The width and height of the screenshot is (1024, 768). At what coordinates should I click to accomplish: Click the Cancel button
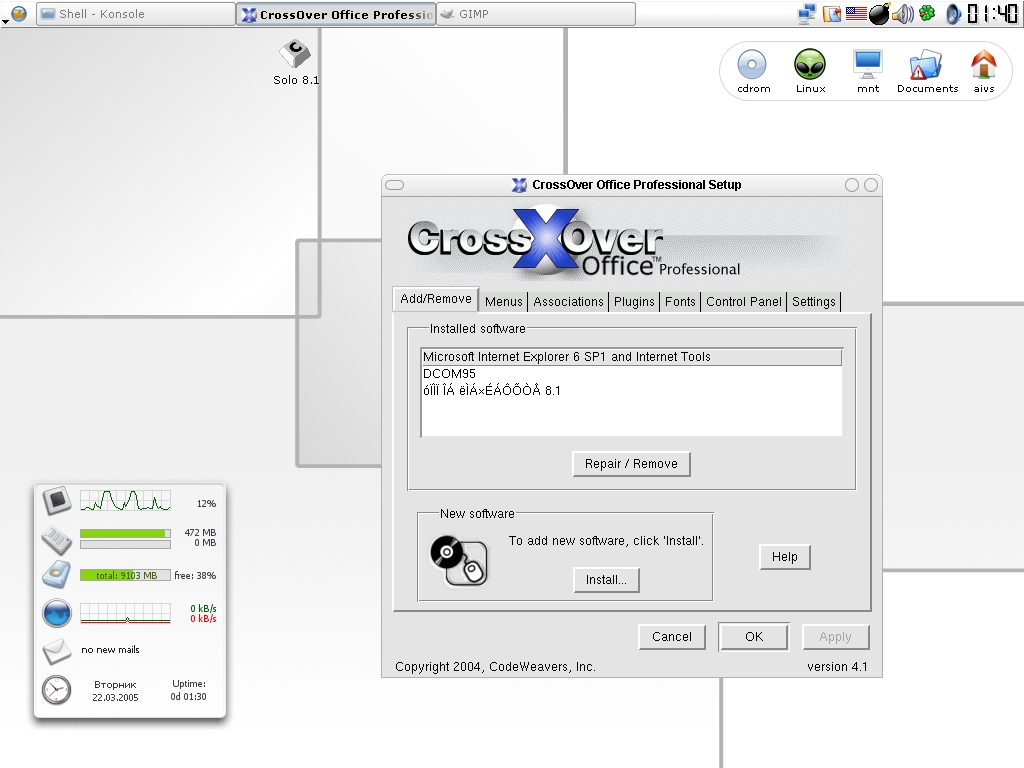(x=671, y=637)
